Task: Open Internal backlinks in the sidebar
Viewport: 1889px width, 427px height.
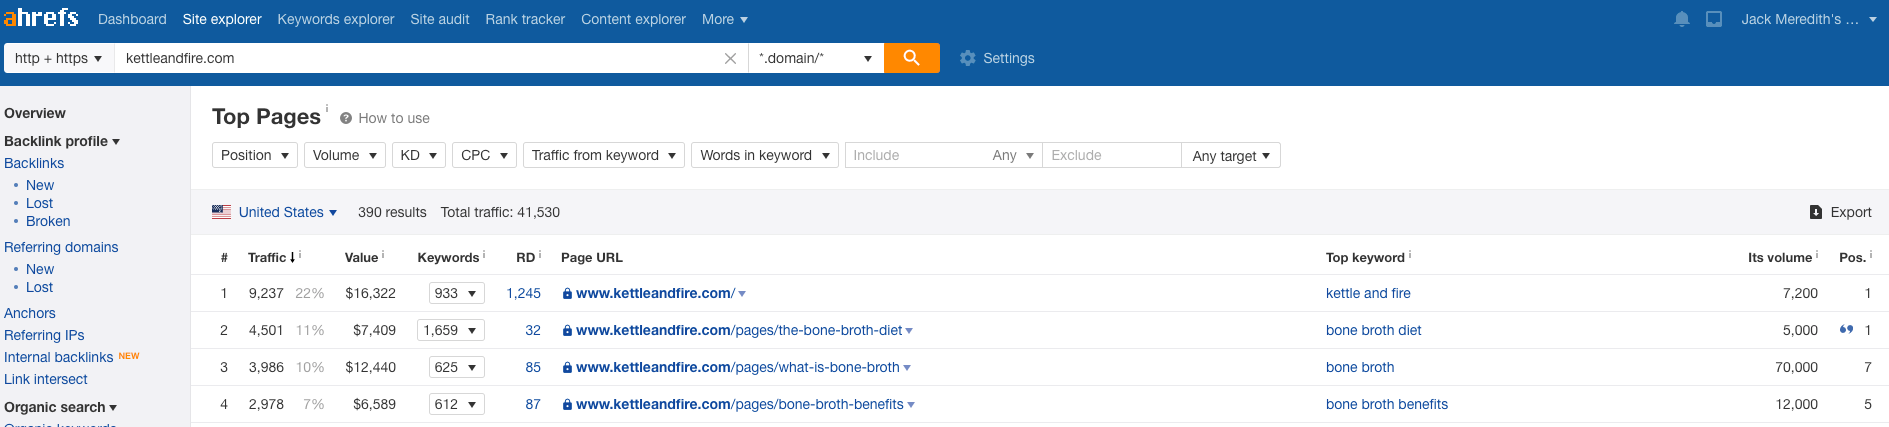Action: click(x=59, y=357)
